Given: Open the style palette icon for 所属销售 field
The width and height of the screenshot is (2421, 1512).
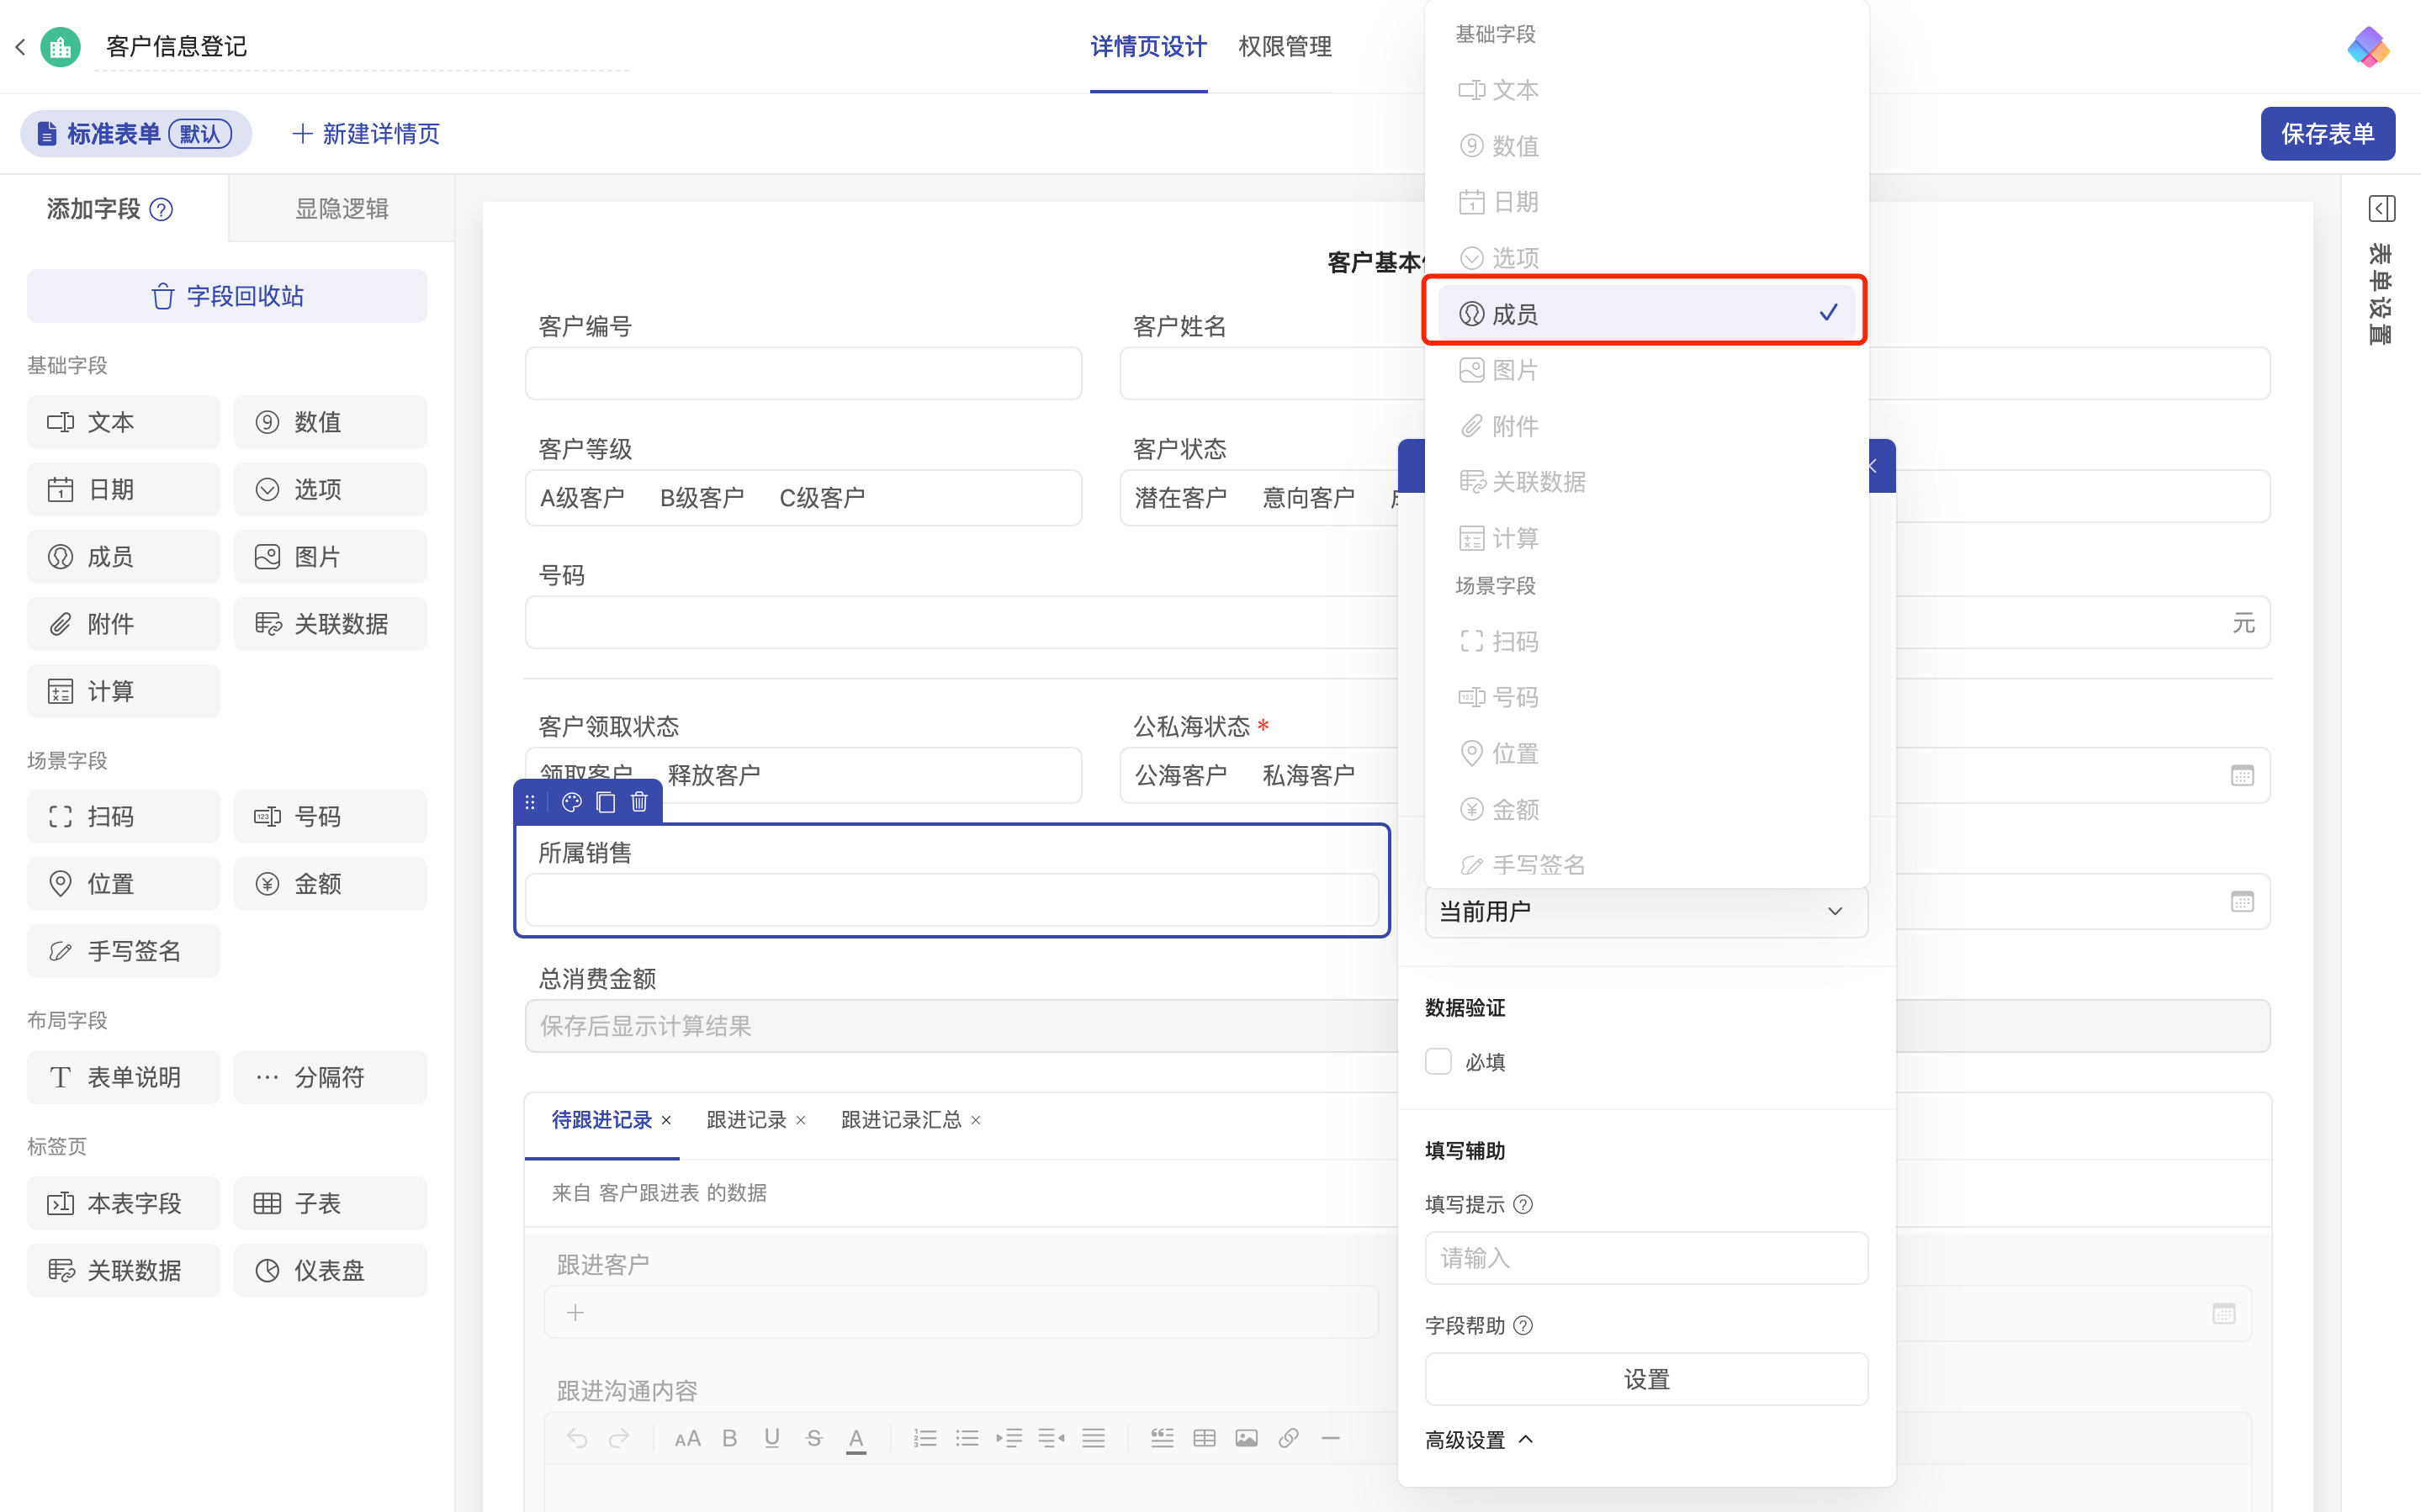Looking at the screenshot, I should click(x=572, y=802).
